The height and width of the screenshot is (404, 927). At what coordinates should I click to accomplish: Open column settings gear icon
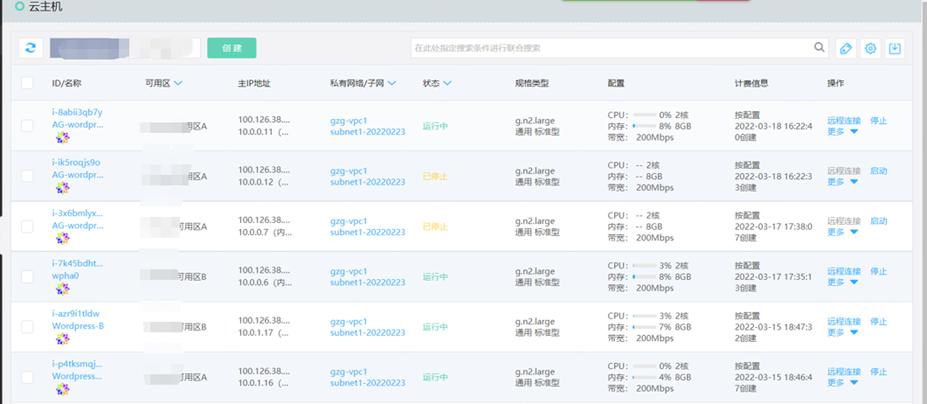click(x=870, y=49)
